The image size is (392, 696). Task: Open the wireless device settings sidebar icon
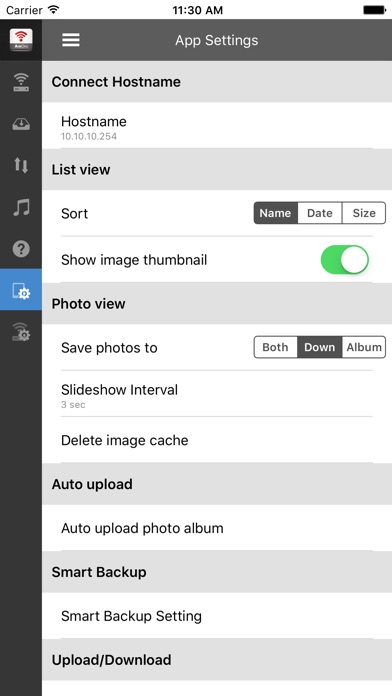pyautogui.click(x=21, y=332)
